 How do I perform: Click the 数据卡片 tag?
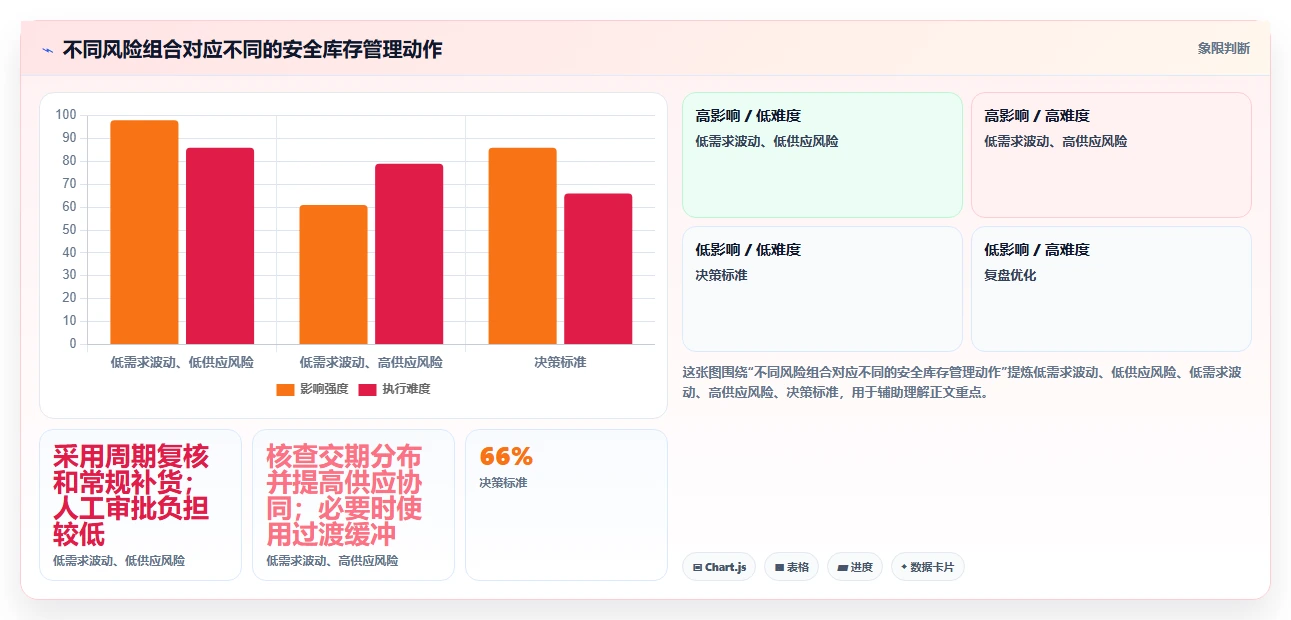click(928, 567)
